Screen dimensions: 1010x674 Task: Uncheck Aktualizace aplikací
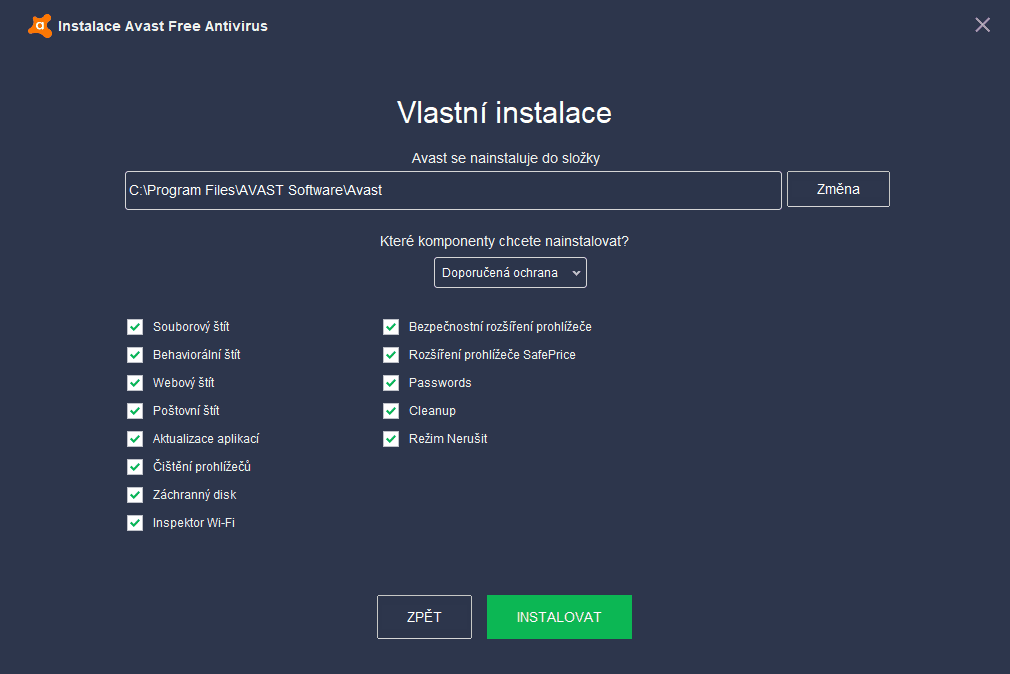click(135, 438)
